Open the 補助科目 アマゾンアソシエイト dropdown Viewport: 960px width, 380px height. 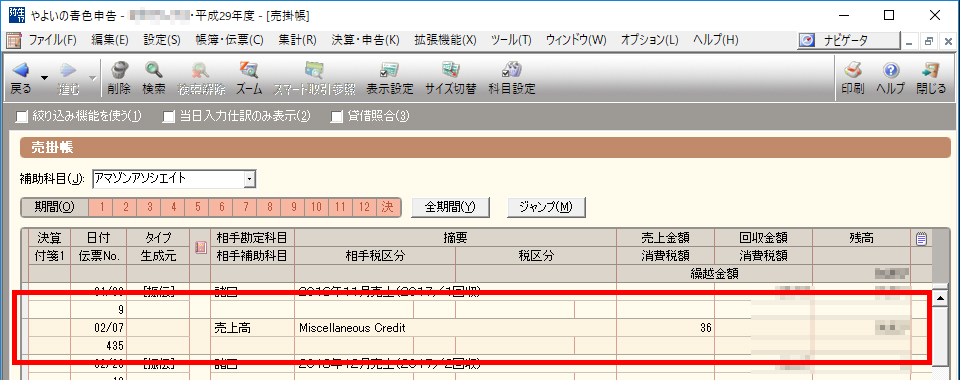click(x=249, y=179)
